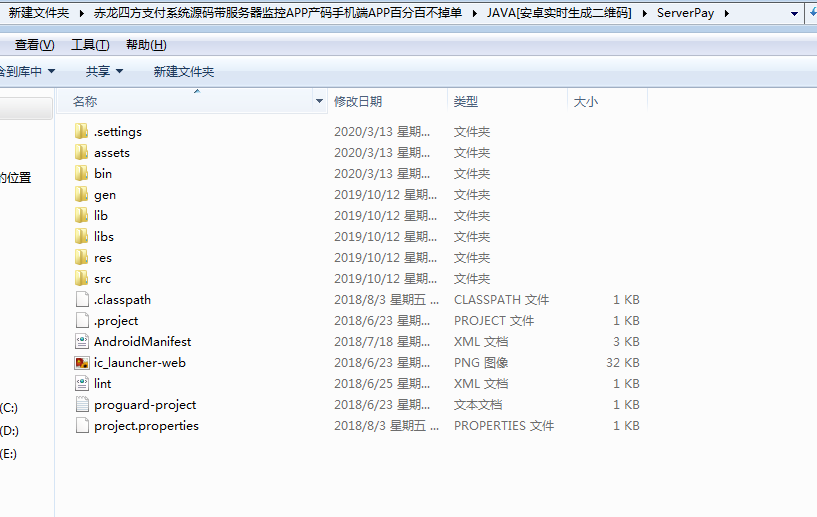The image size is (817, 517).
Task: Click the 2018/6/25 date of lint
Action: [x=382, y=384]
